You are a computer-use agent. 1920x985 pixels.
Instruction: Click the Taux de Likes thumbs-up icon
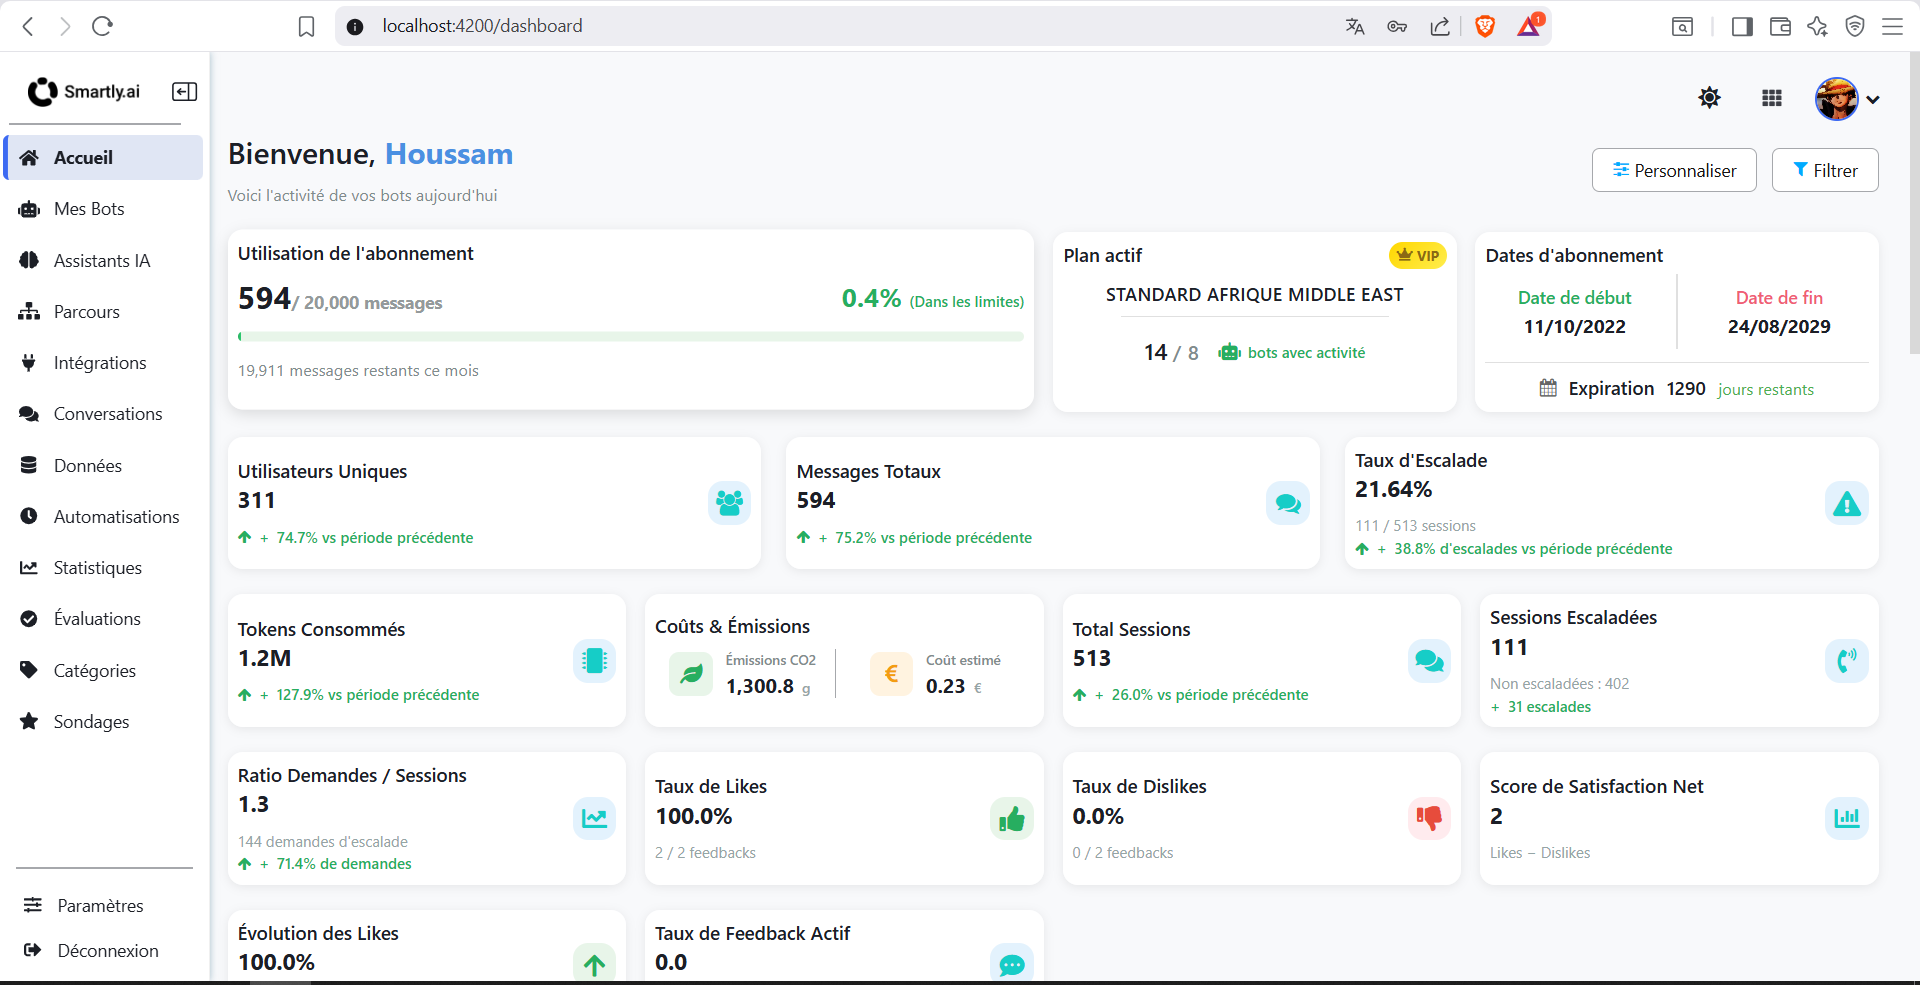[1011, 819]
